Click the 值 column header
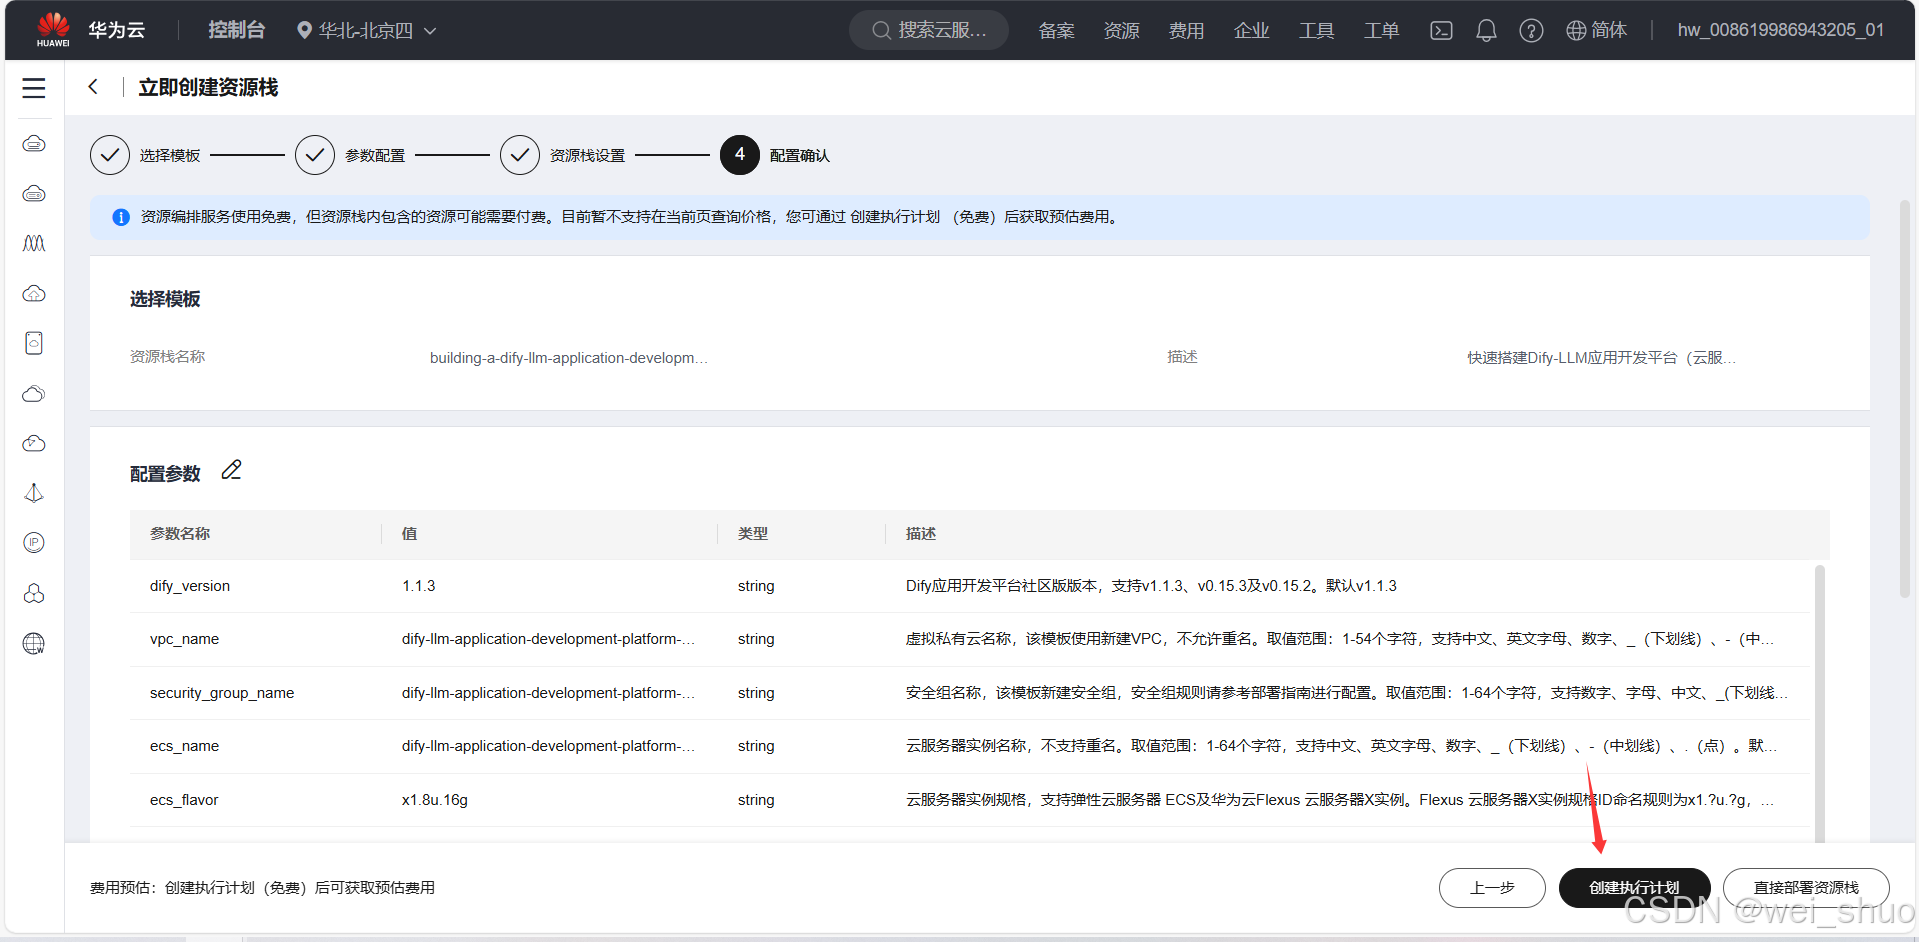Viewport: 1919px width, 942px height. point(409,534)
